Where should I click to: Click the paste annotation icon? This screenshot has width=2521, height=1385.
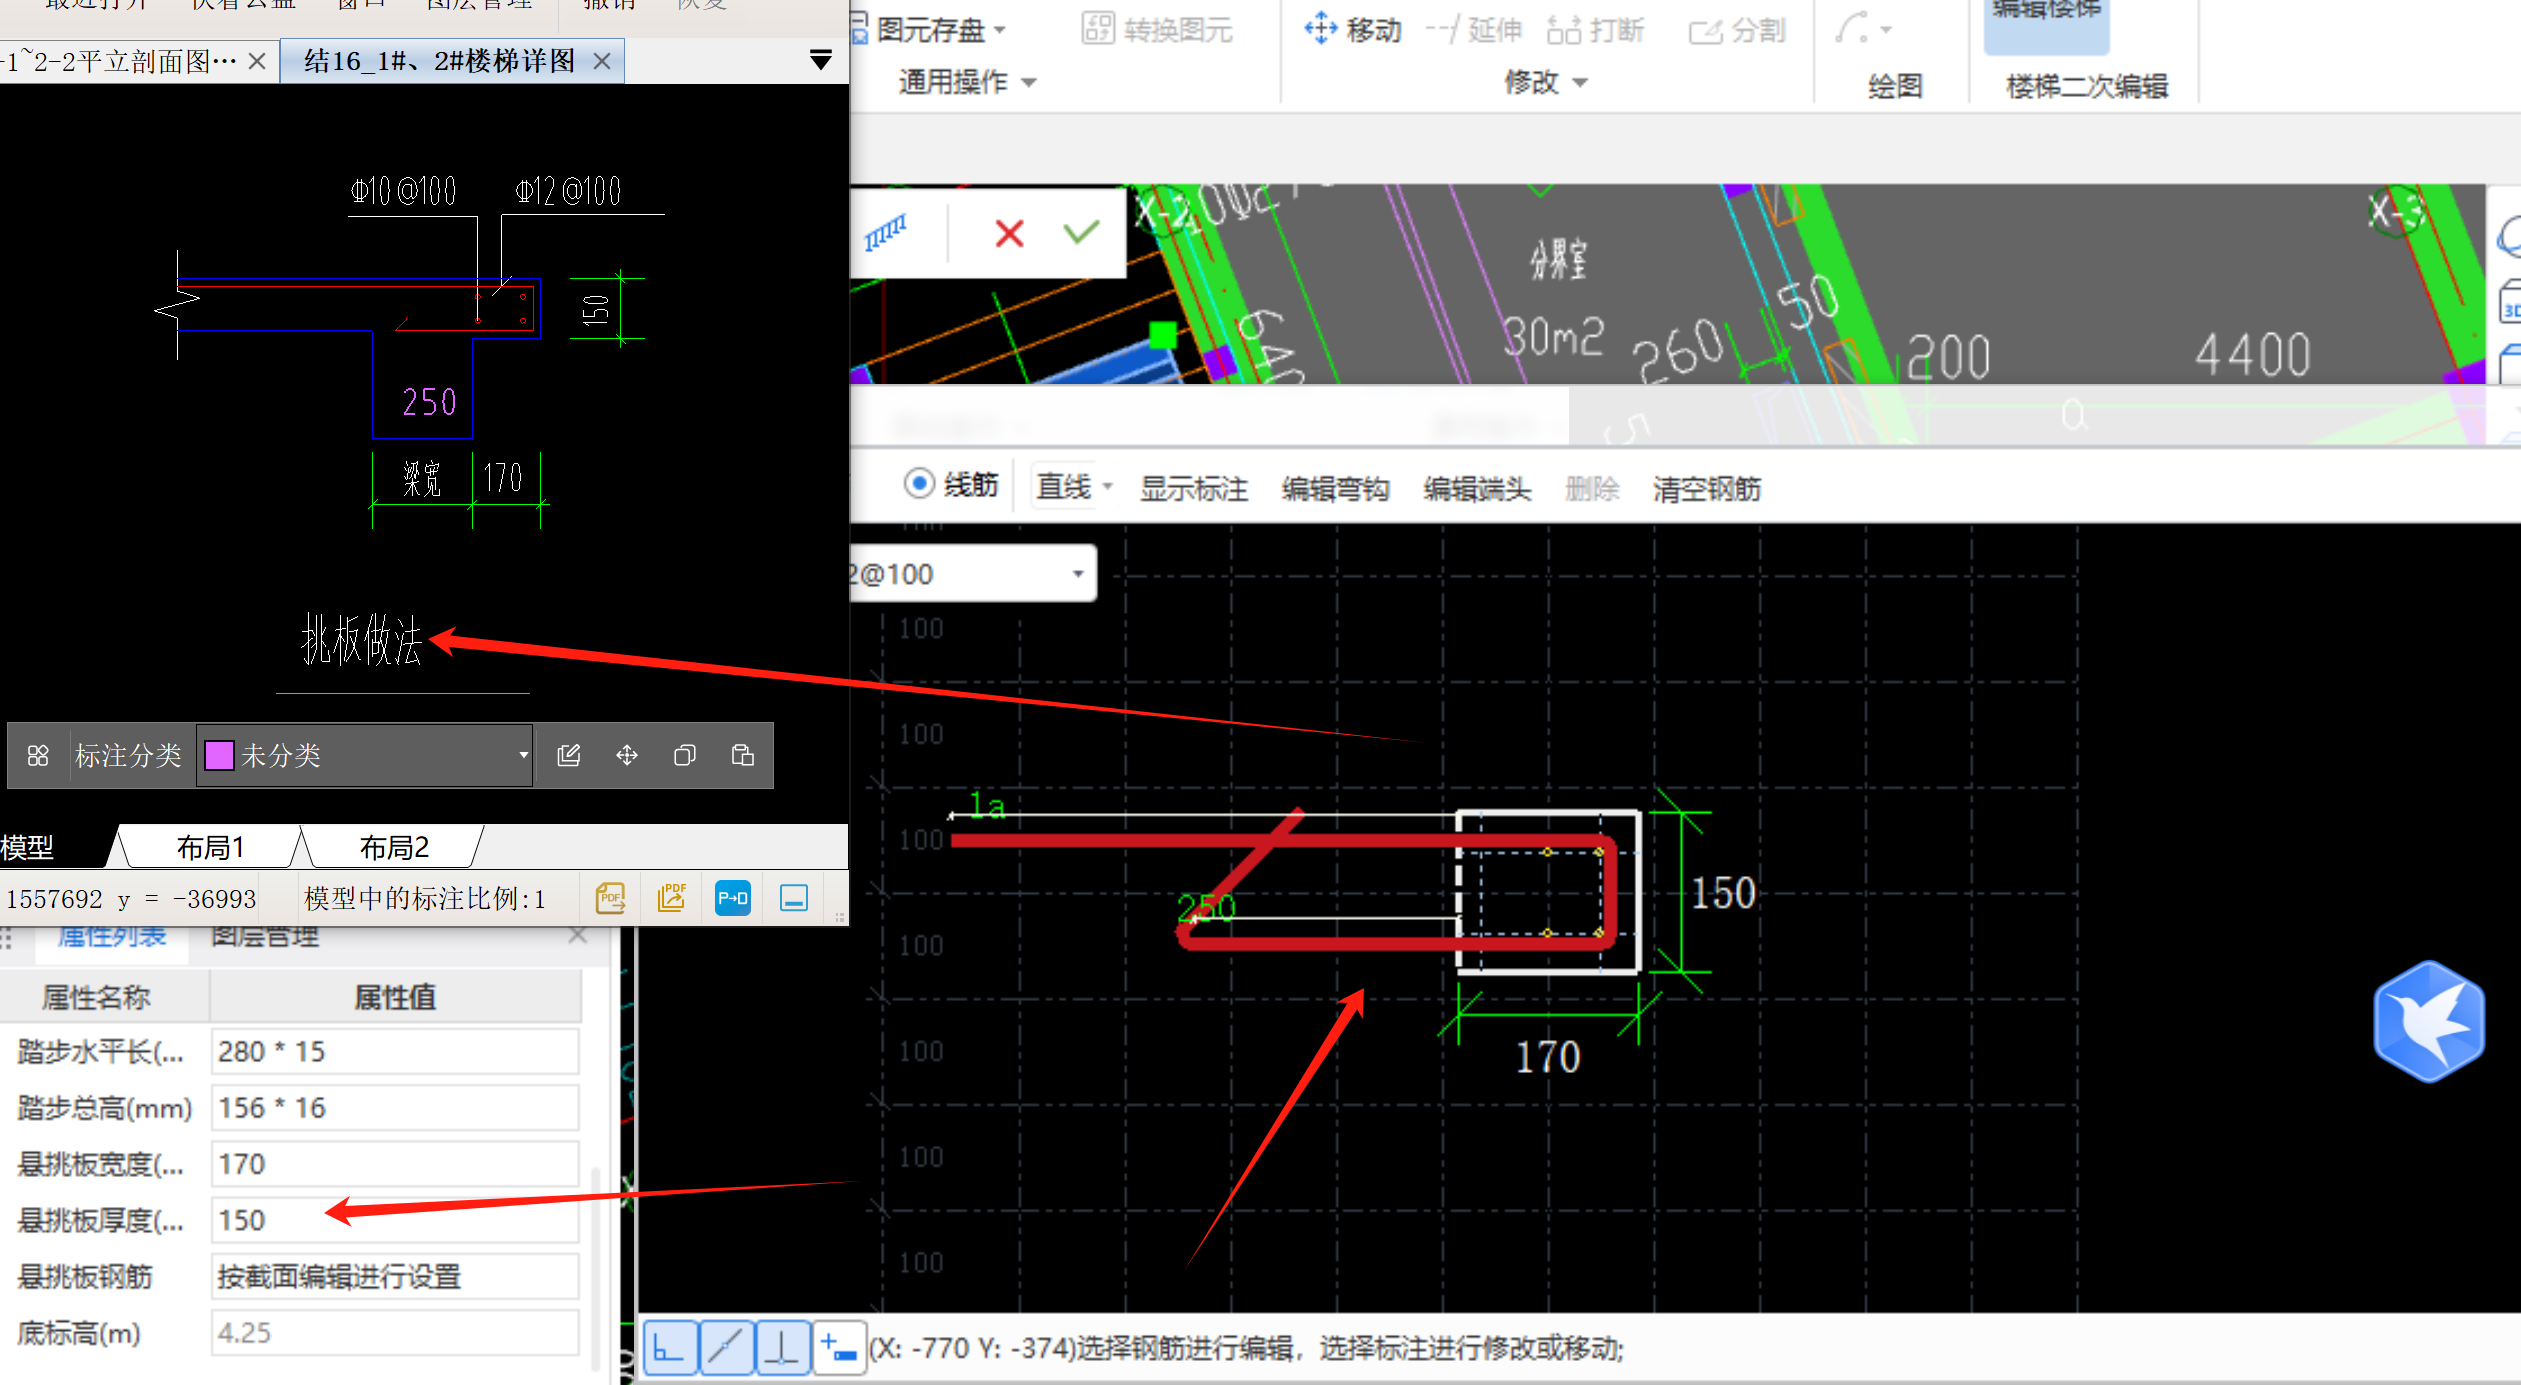[x=743, y=755]
